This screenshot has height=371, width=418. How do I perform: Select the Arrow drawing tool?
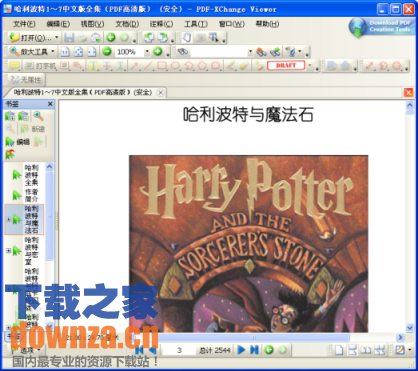pos(134,65)
